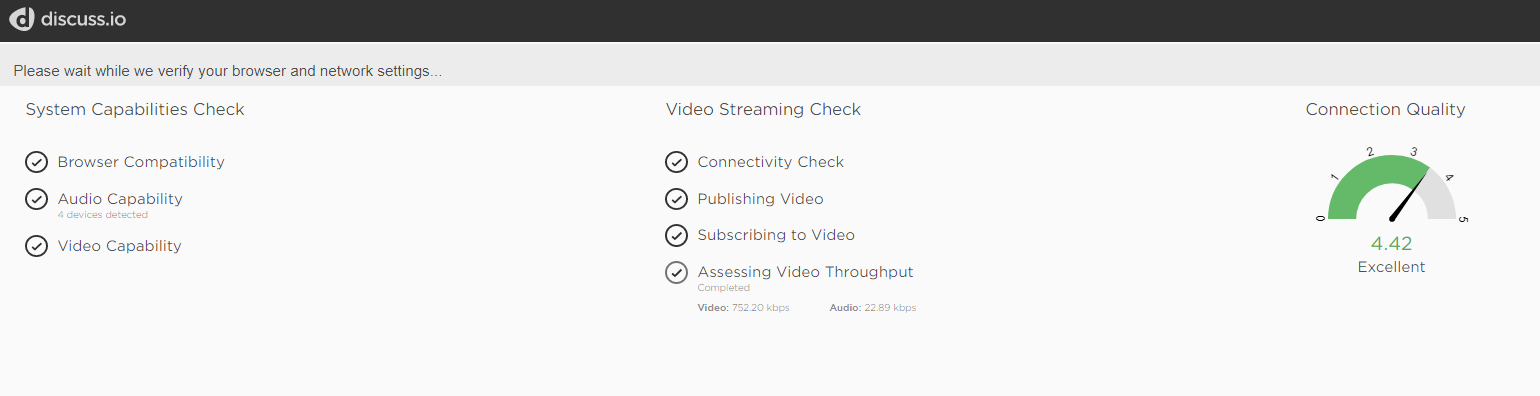Image resolution: width=1540 pixels, height=396 pixels.
Task: Click the discuss.io logo icon
Action: [22, 18]
